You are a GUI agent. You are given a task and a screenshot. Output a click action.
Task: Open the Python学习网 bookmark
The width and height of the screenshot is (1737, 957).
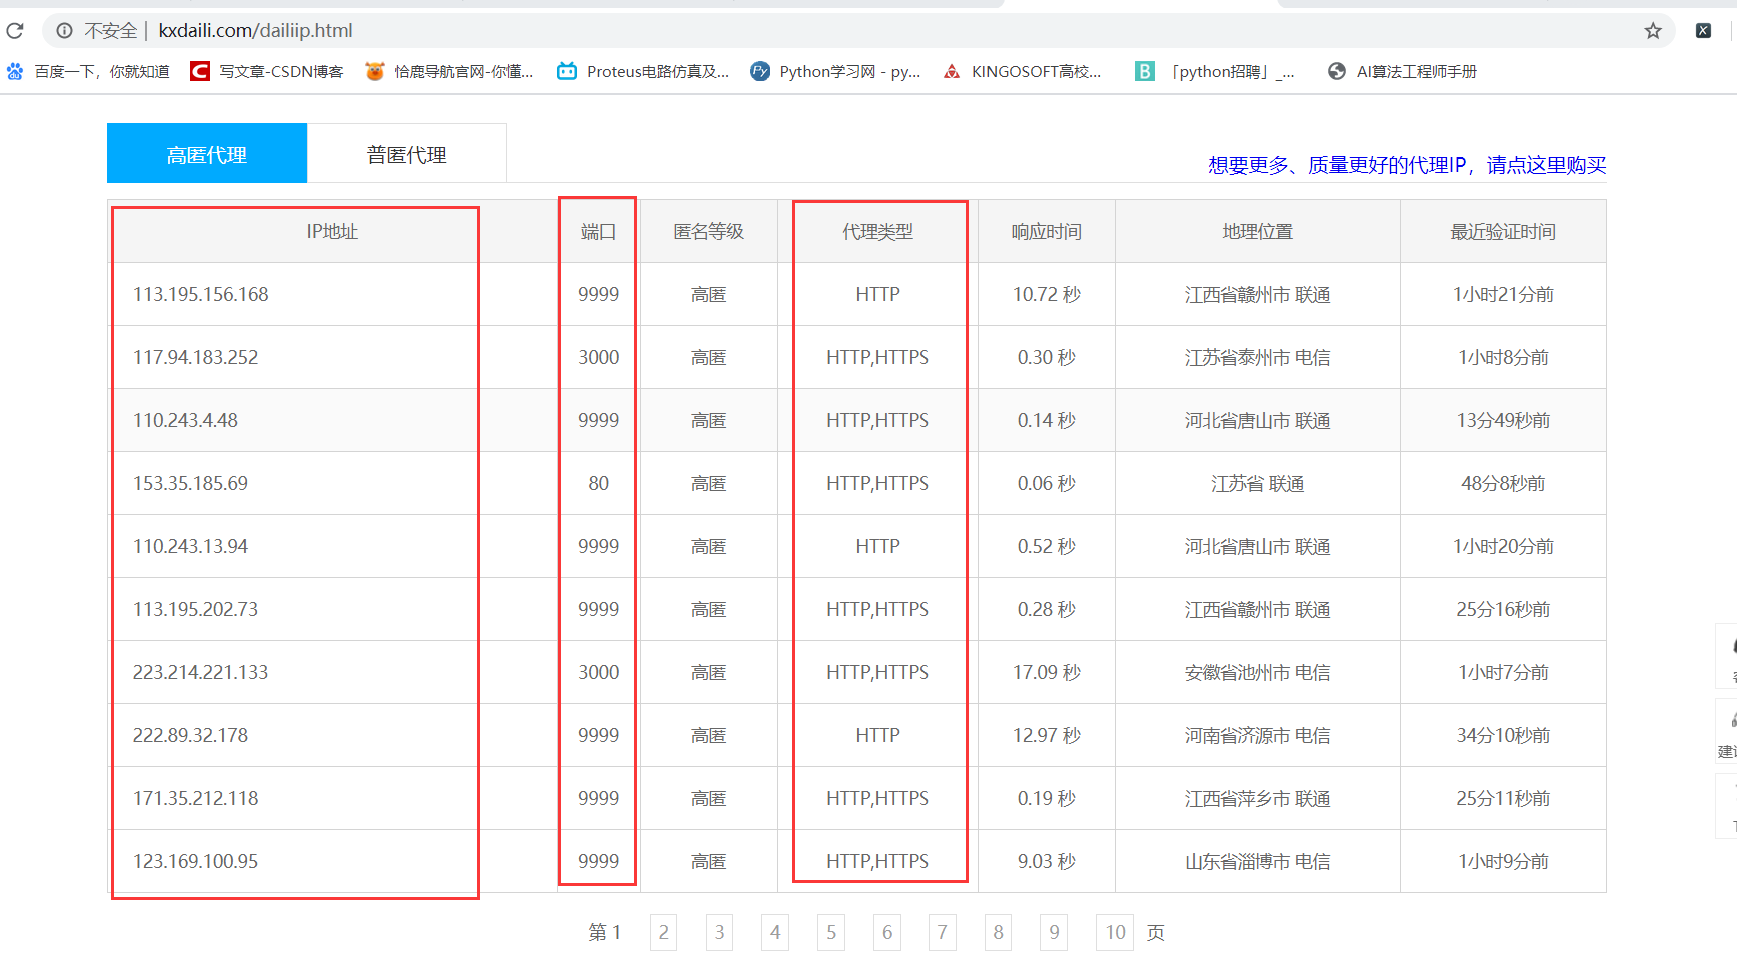pos(835,71)
